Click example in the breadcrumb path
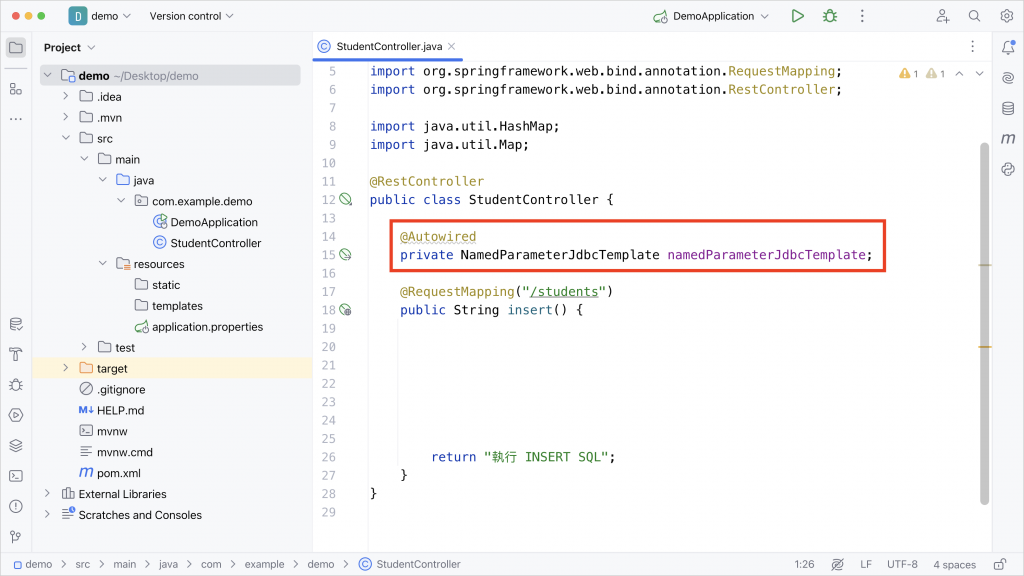 [x=264, y=564]
